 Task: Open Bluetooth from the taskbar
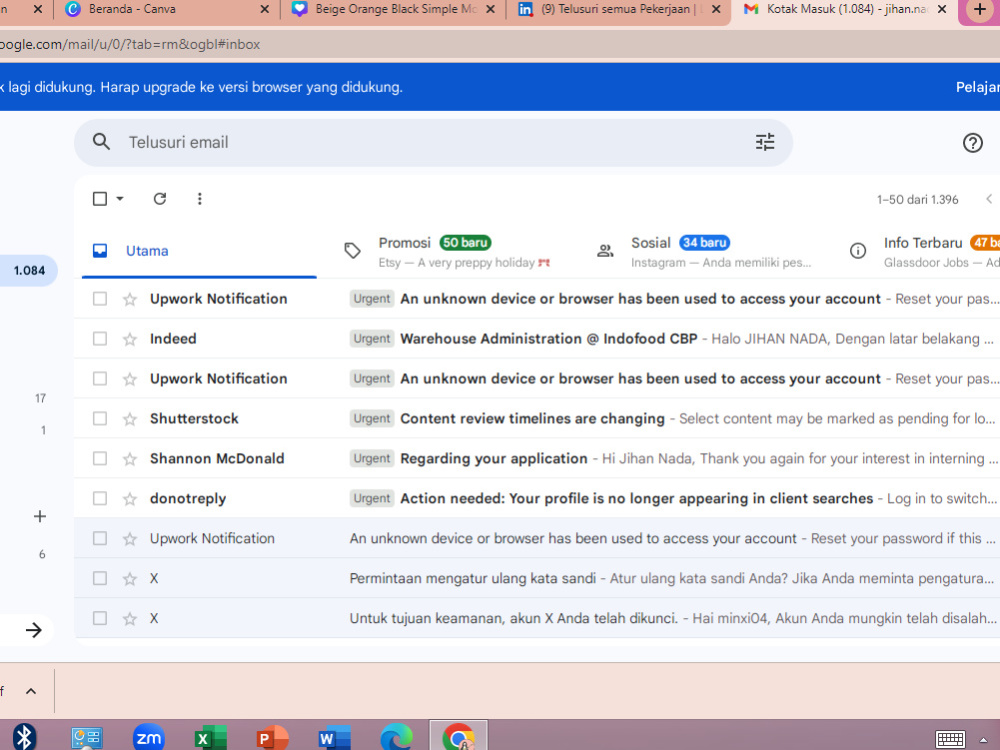24,737
